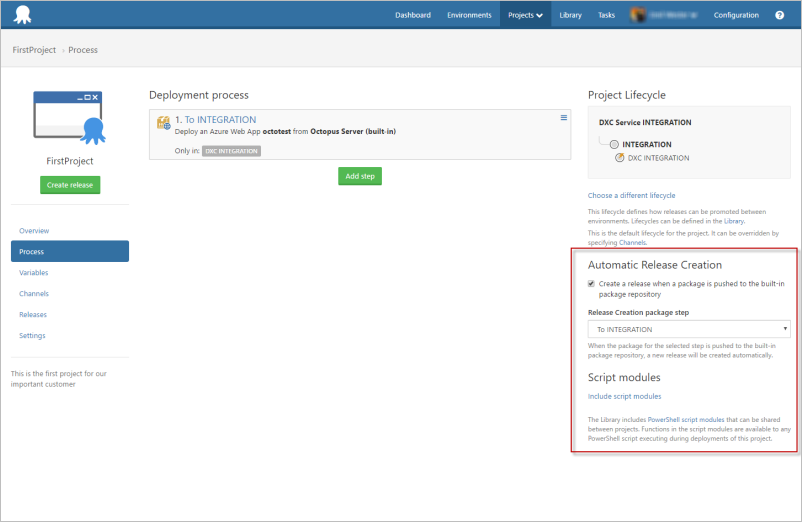
Task: Open the Dashboard menu item
Action: click(413, 15)
